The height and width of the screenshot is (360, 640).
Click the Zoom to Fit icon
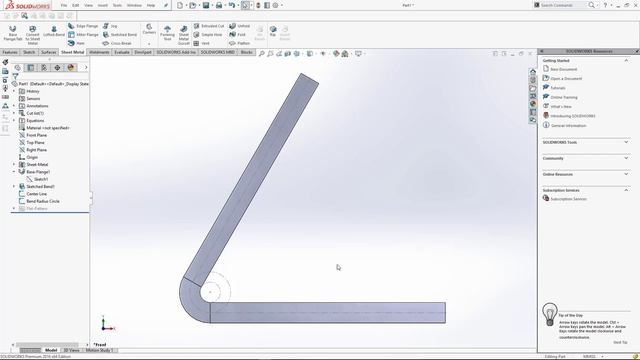coord(262,53)
